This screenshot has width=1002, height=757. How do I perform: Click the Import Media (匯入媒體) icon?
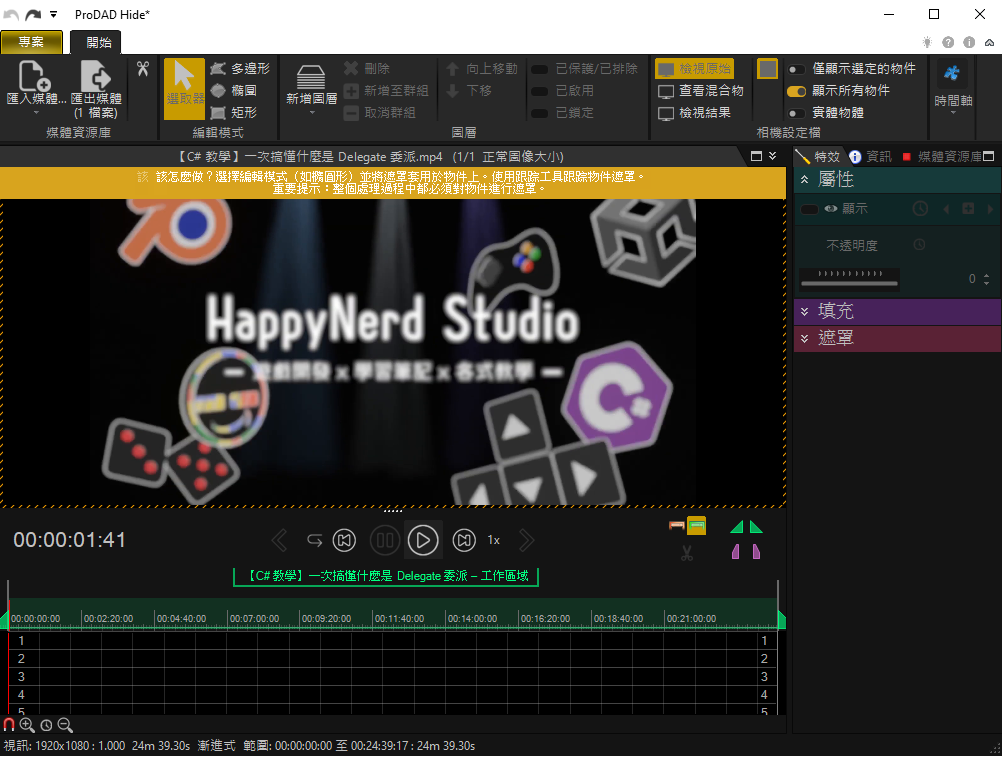click(x=35, y=77)
